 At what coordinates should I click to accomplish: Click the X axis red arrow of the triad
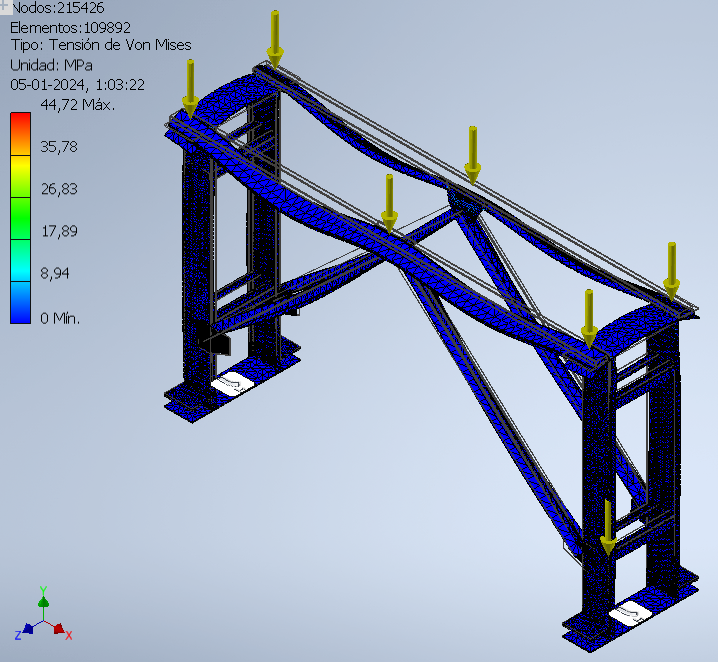point(59,629)
